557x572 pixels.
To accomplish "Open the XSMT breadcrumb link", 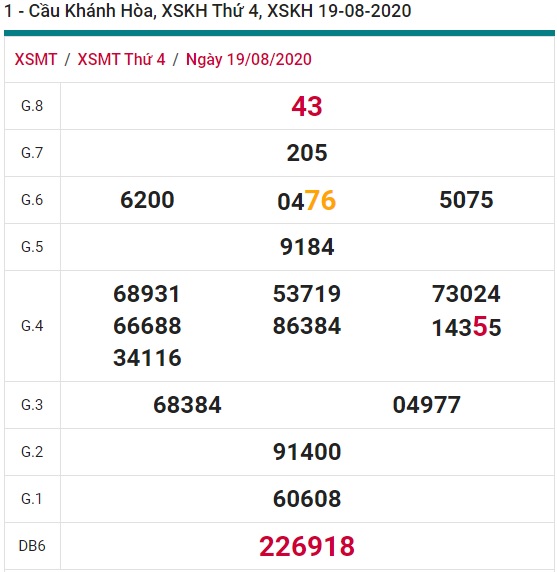I will [36, 59].
